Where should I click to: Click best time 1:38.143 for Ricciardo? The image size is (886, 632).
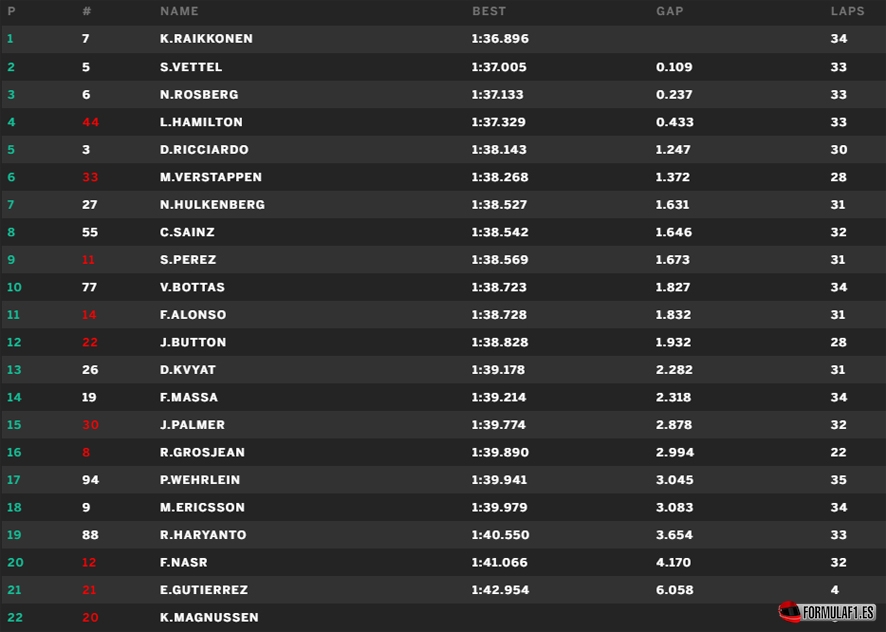click(x=499, y=150)
